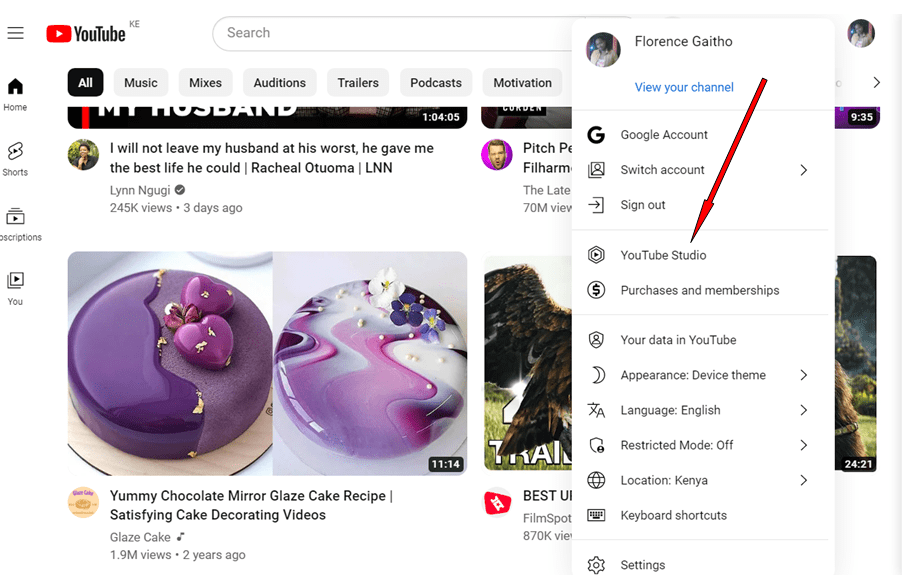902x575 pixels.
Task: Expand Appearance: Device theme chevron
Action: pyautogui.click(x=804, y=375)
